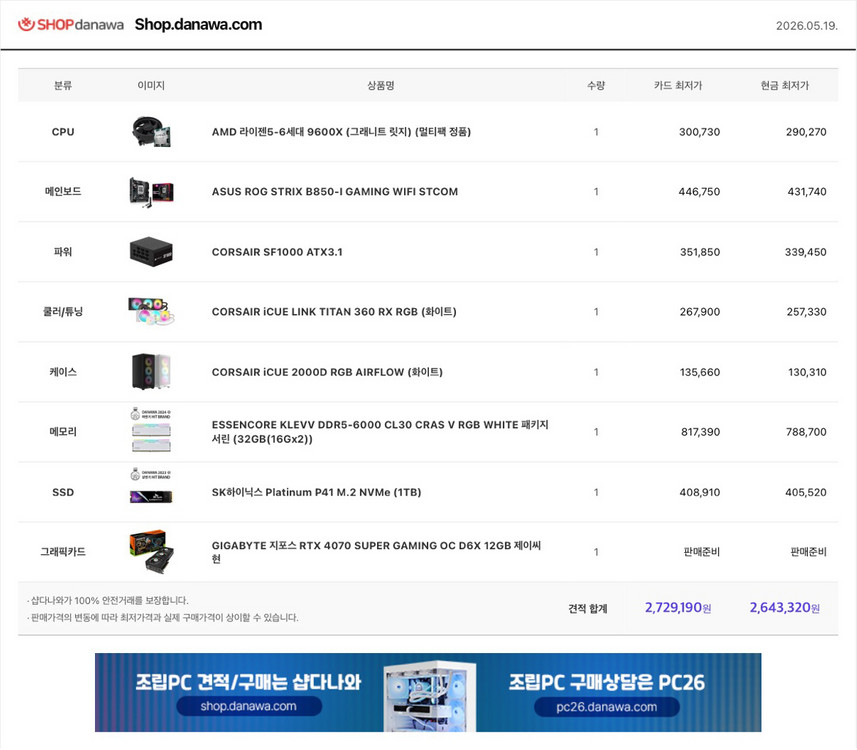Click the 현금 최저가 column header
The image size is (857, 750).
[785, 85]
